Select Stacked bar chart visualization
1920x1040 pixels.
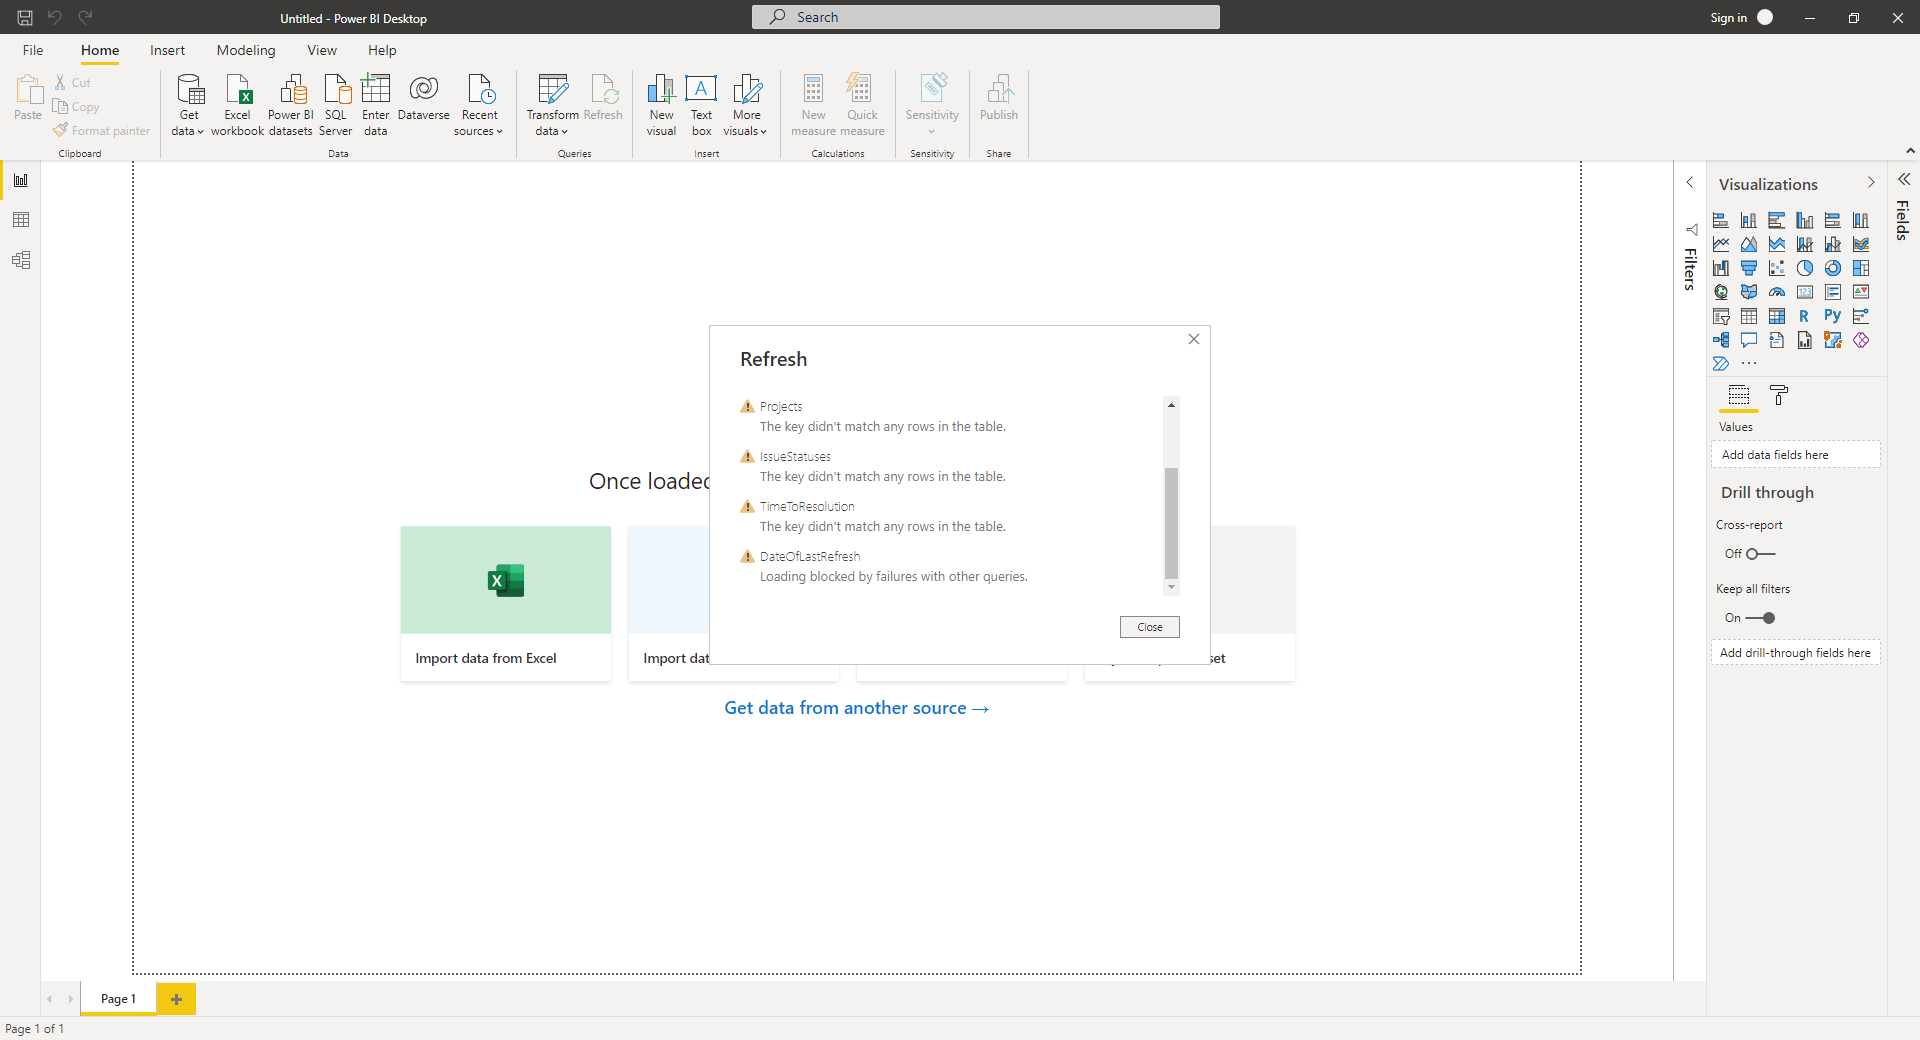click(1721, 220)
